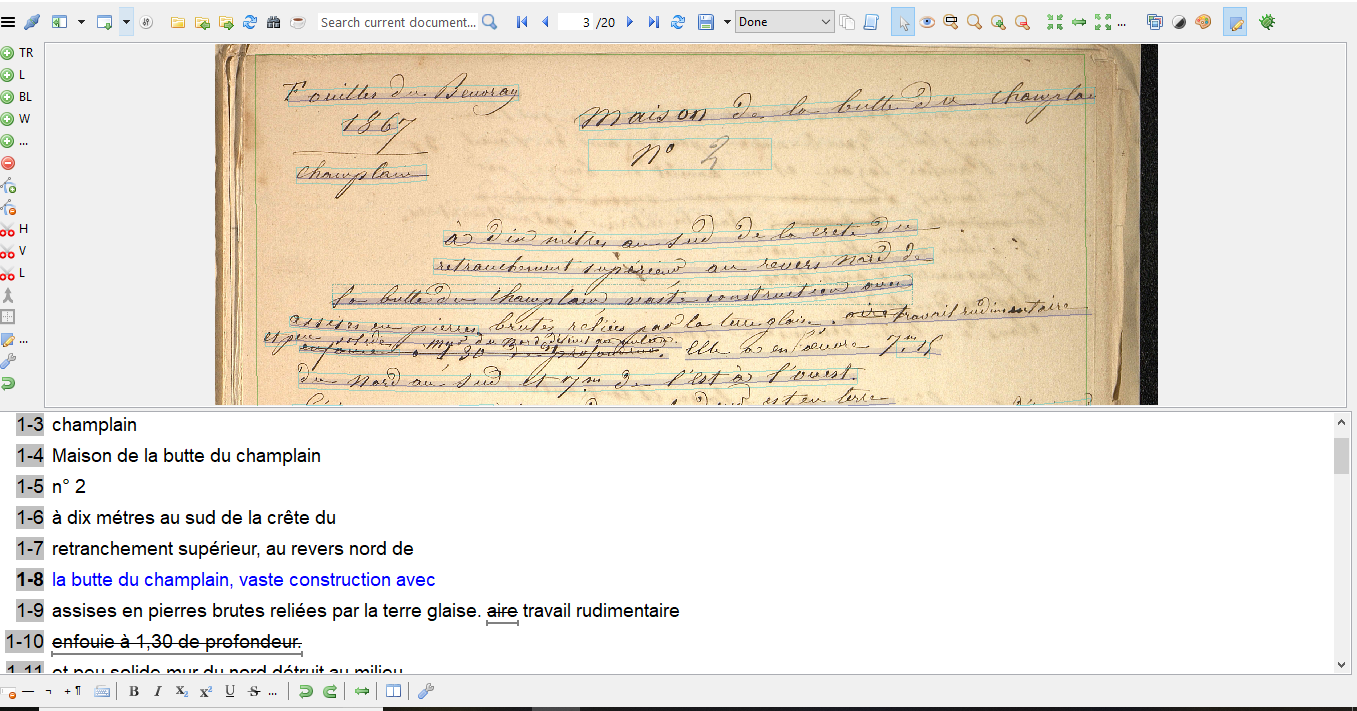Open the virtual keyboard below the transcript
1357x711 pixels.
click(102, 691)
